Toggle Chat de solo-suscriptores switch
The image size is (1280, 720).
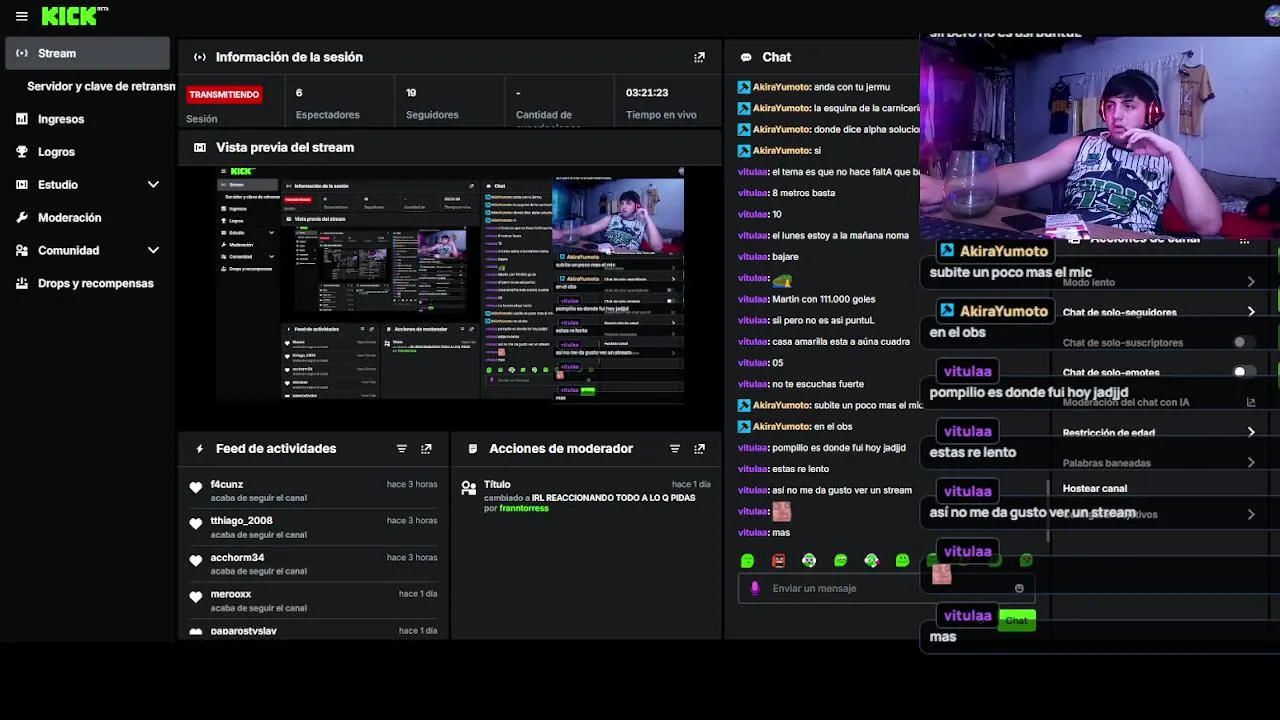coord(1242,342)
